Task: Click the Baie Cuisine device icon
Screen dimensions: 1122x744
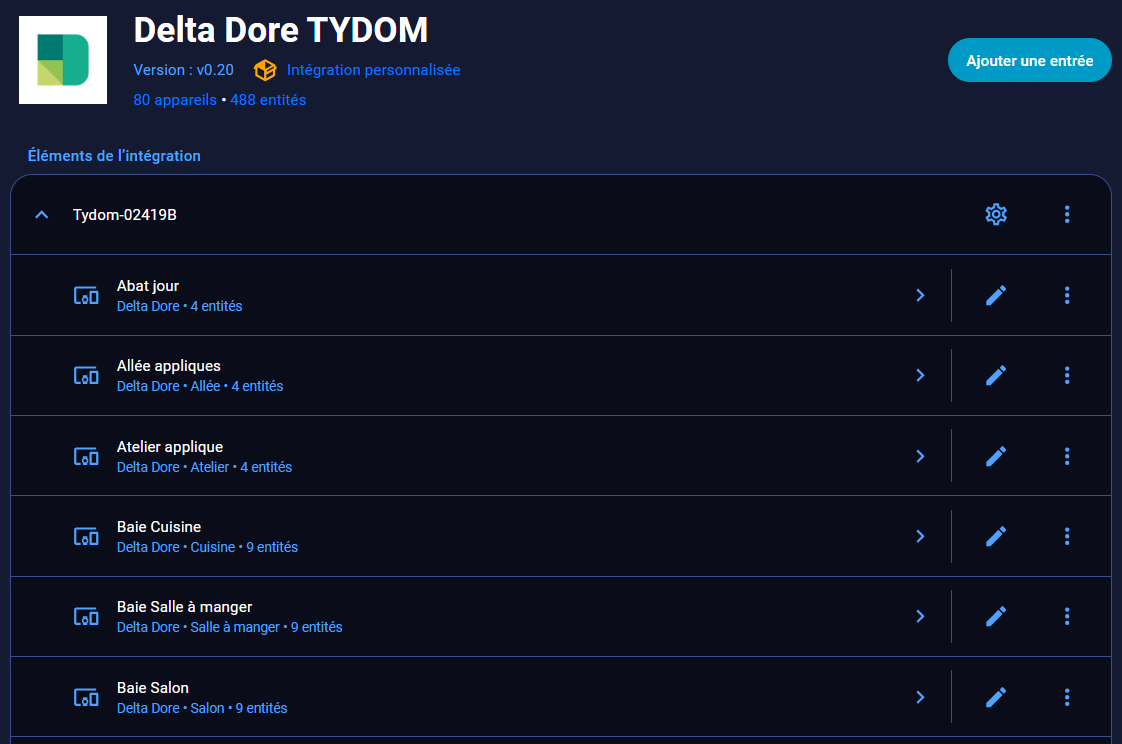Action: [x=86, y=537]
